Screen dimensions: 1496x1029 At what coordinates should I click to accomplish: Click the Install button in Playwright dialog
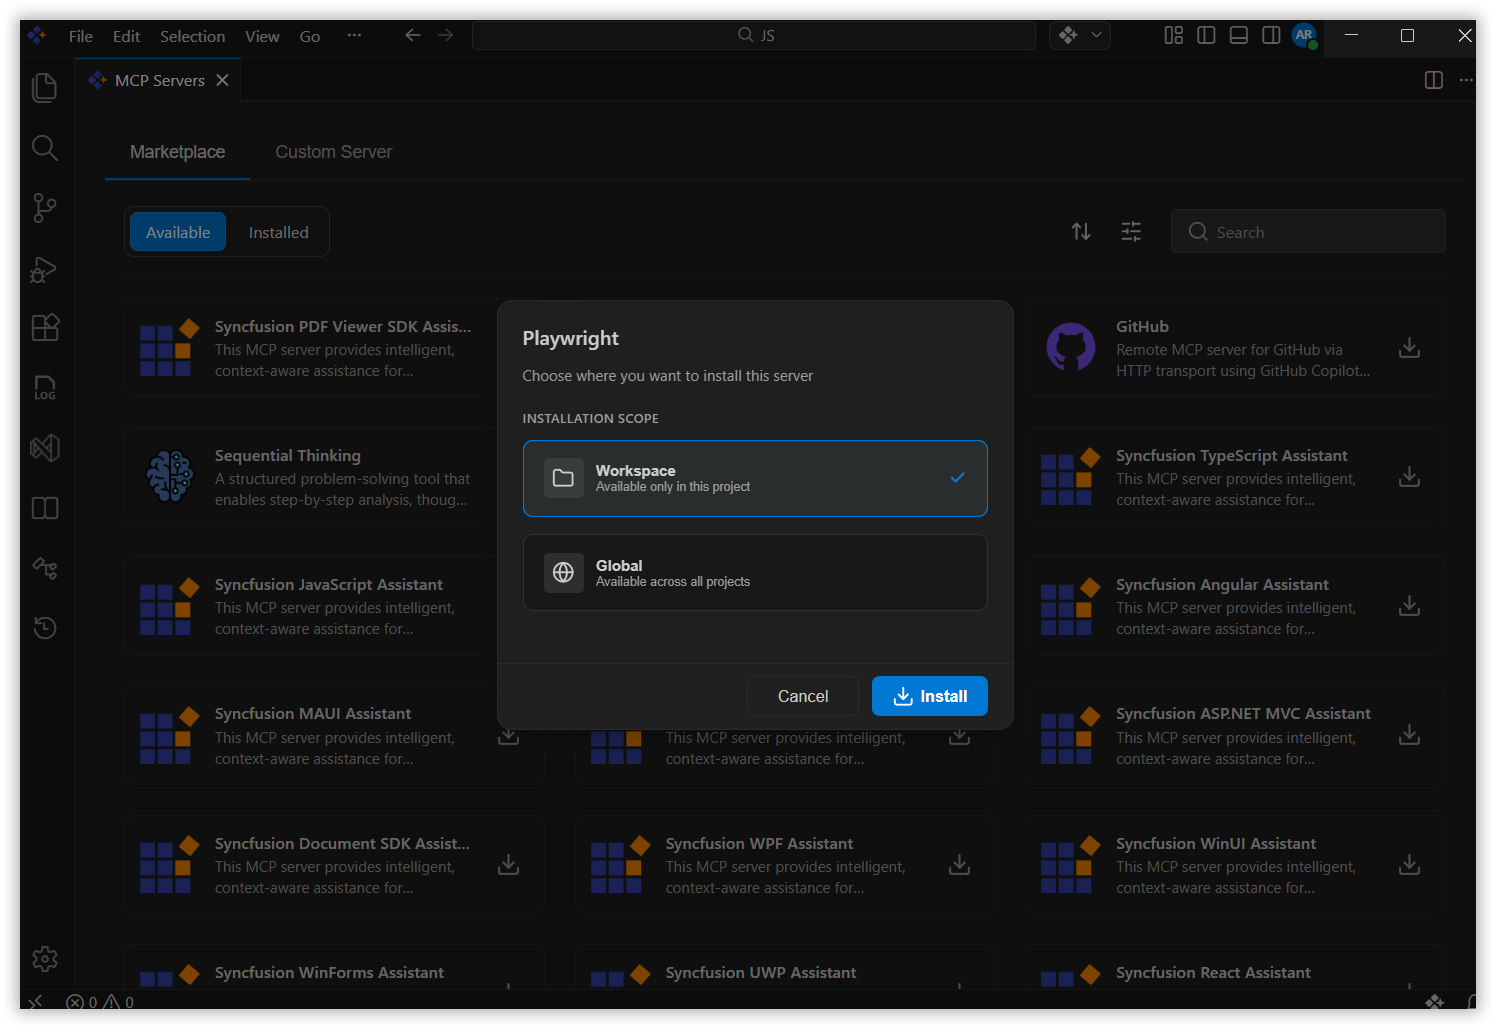click(929, 696)
